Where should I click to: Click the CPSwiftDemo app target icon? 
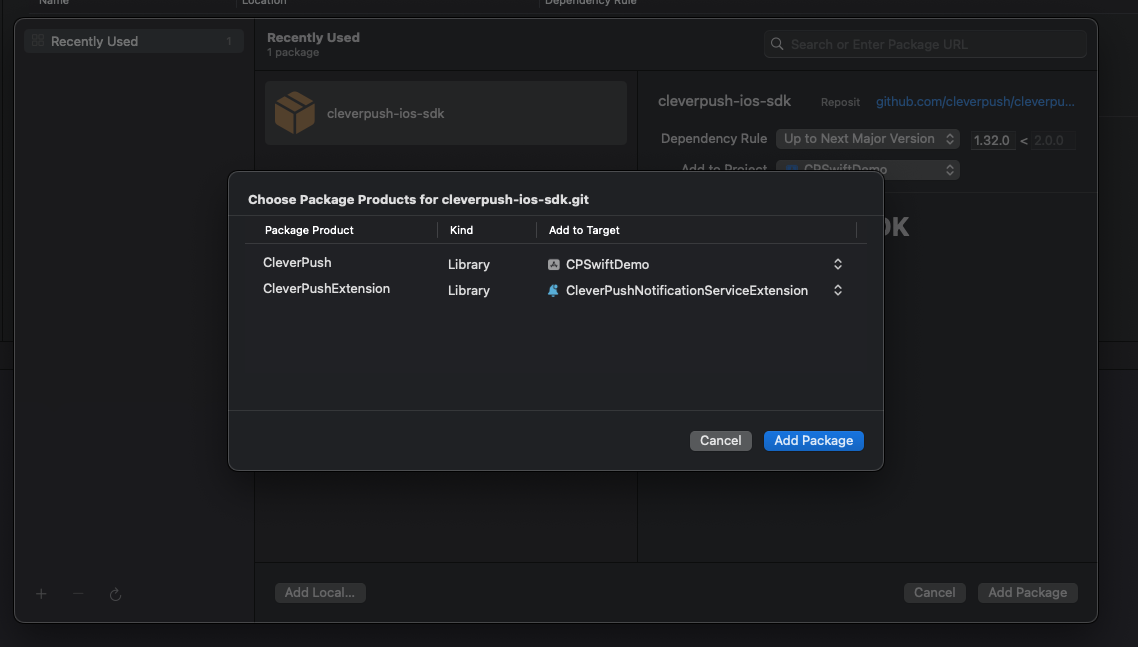click(x=554, y=264)
